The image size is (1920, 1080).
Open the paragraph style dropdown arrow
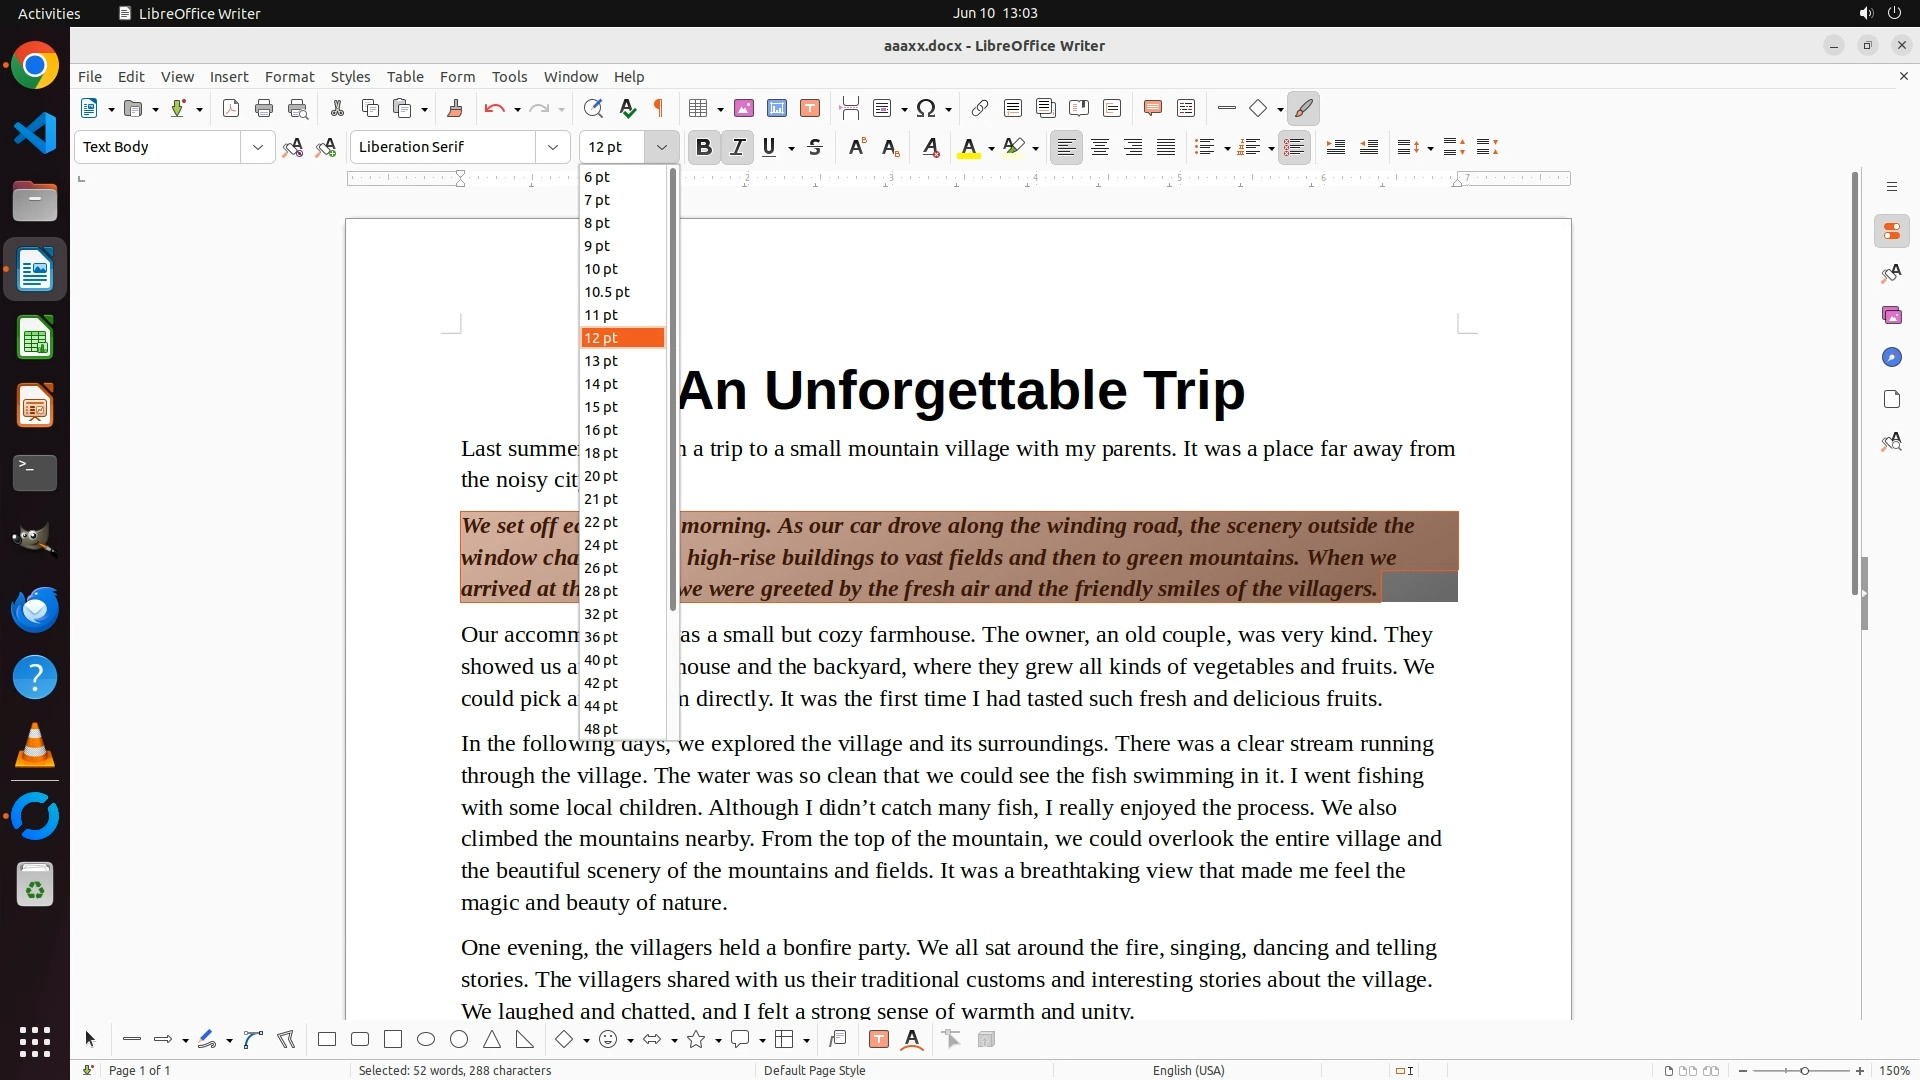(257, 147)
